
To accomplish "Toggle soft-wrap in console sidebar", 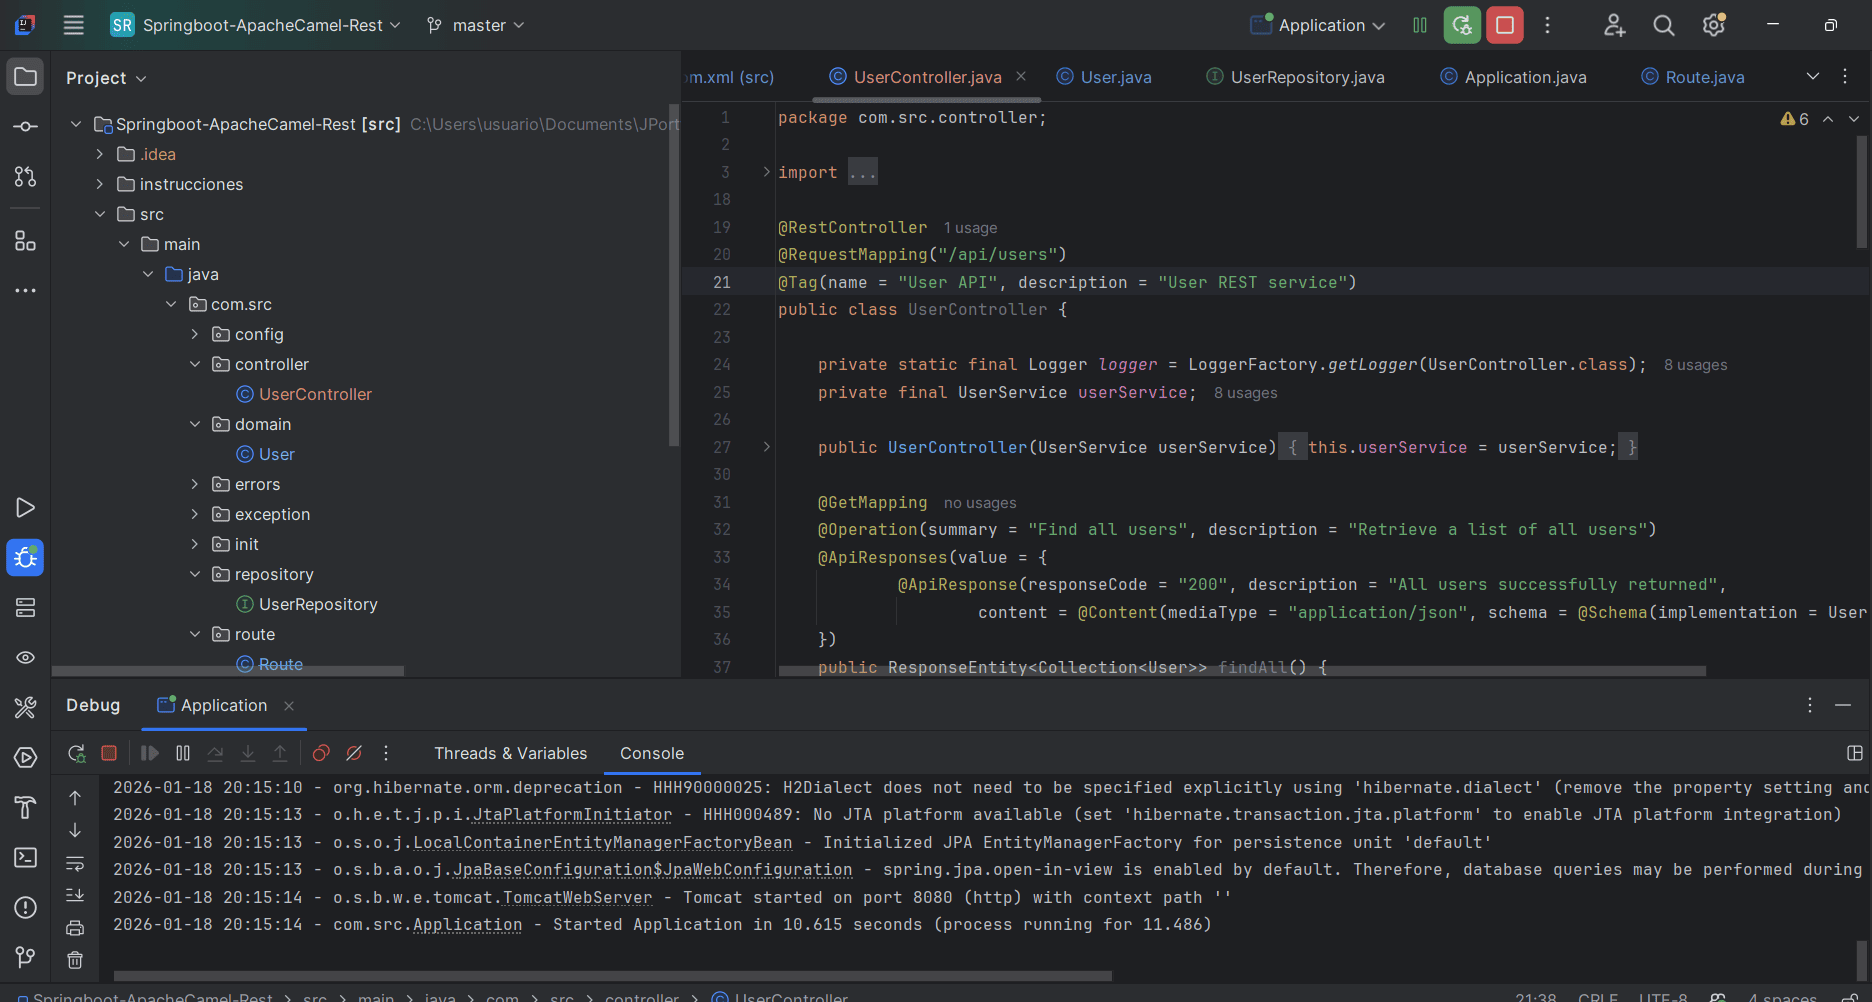I will pos(75,863).
